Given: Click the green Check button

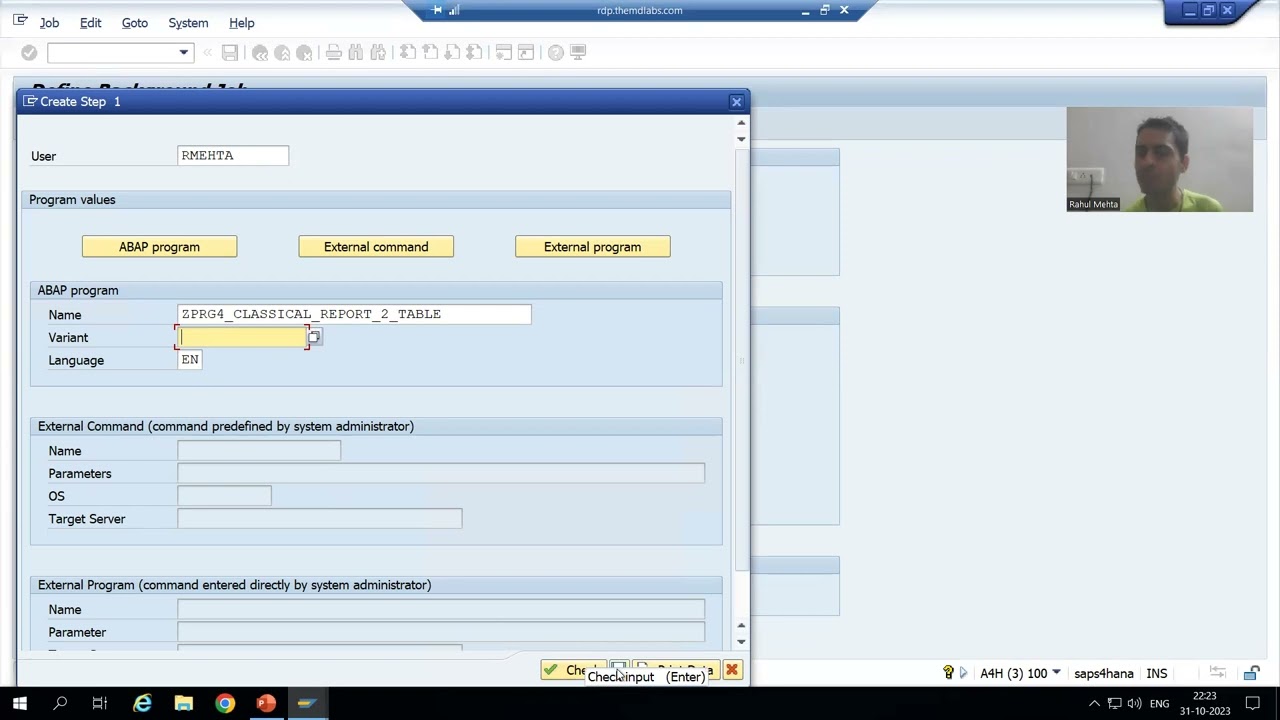Looking at the screenshot, I should click(572, 670).
